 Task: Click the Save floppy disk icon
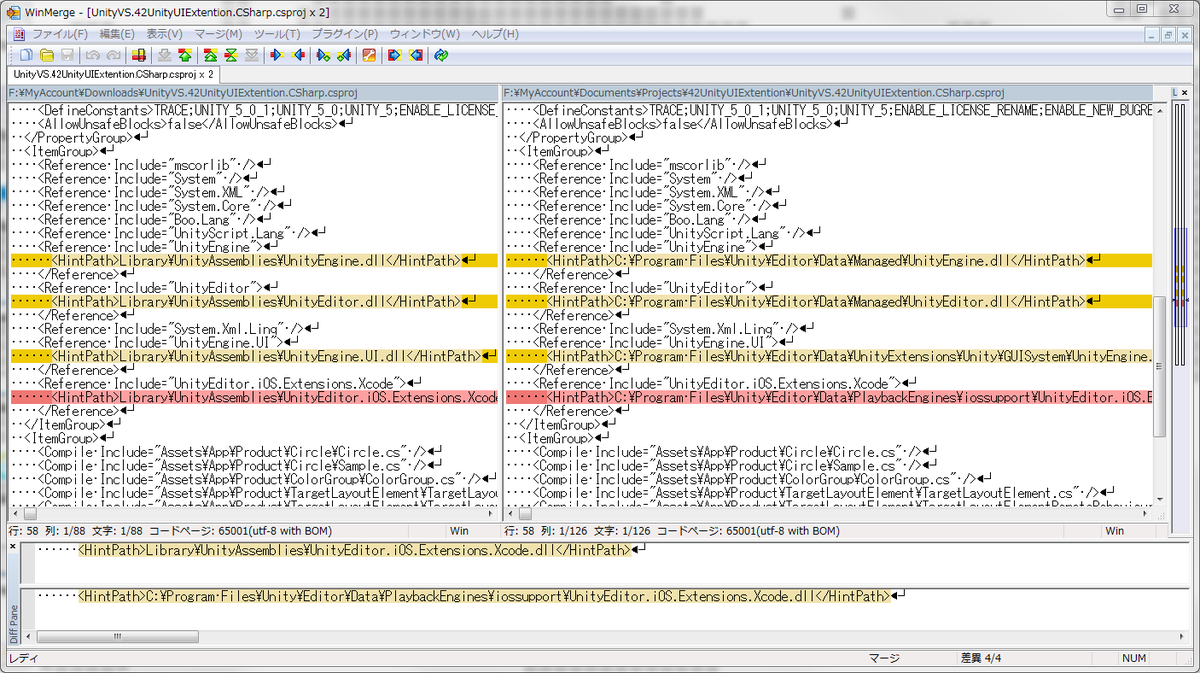[x=67, y=55]
